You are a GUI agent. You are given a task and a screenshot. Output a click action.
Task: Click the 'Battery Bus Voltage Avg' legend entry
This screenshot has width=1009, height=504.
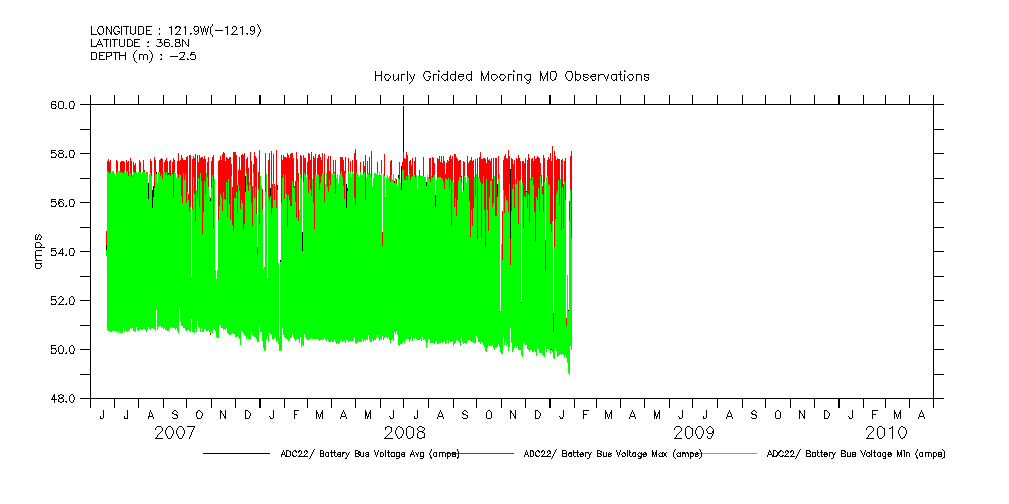366,454
